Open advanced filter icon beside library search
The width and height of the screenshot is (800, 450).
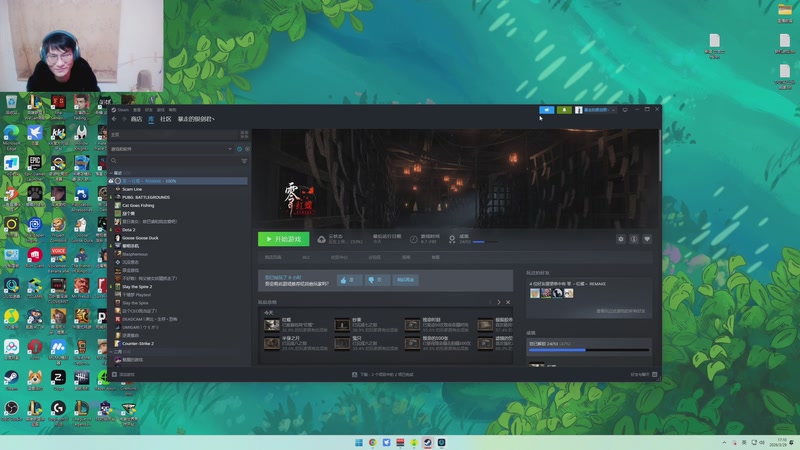[244, 161]
